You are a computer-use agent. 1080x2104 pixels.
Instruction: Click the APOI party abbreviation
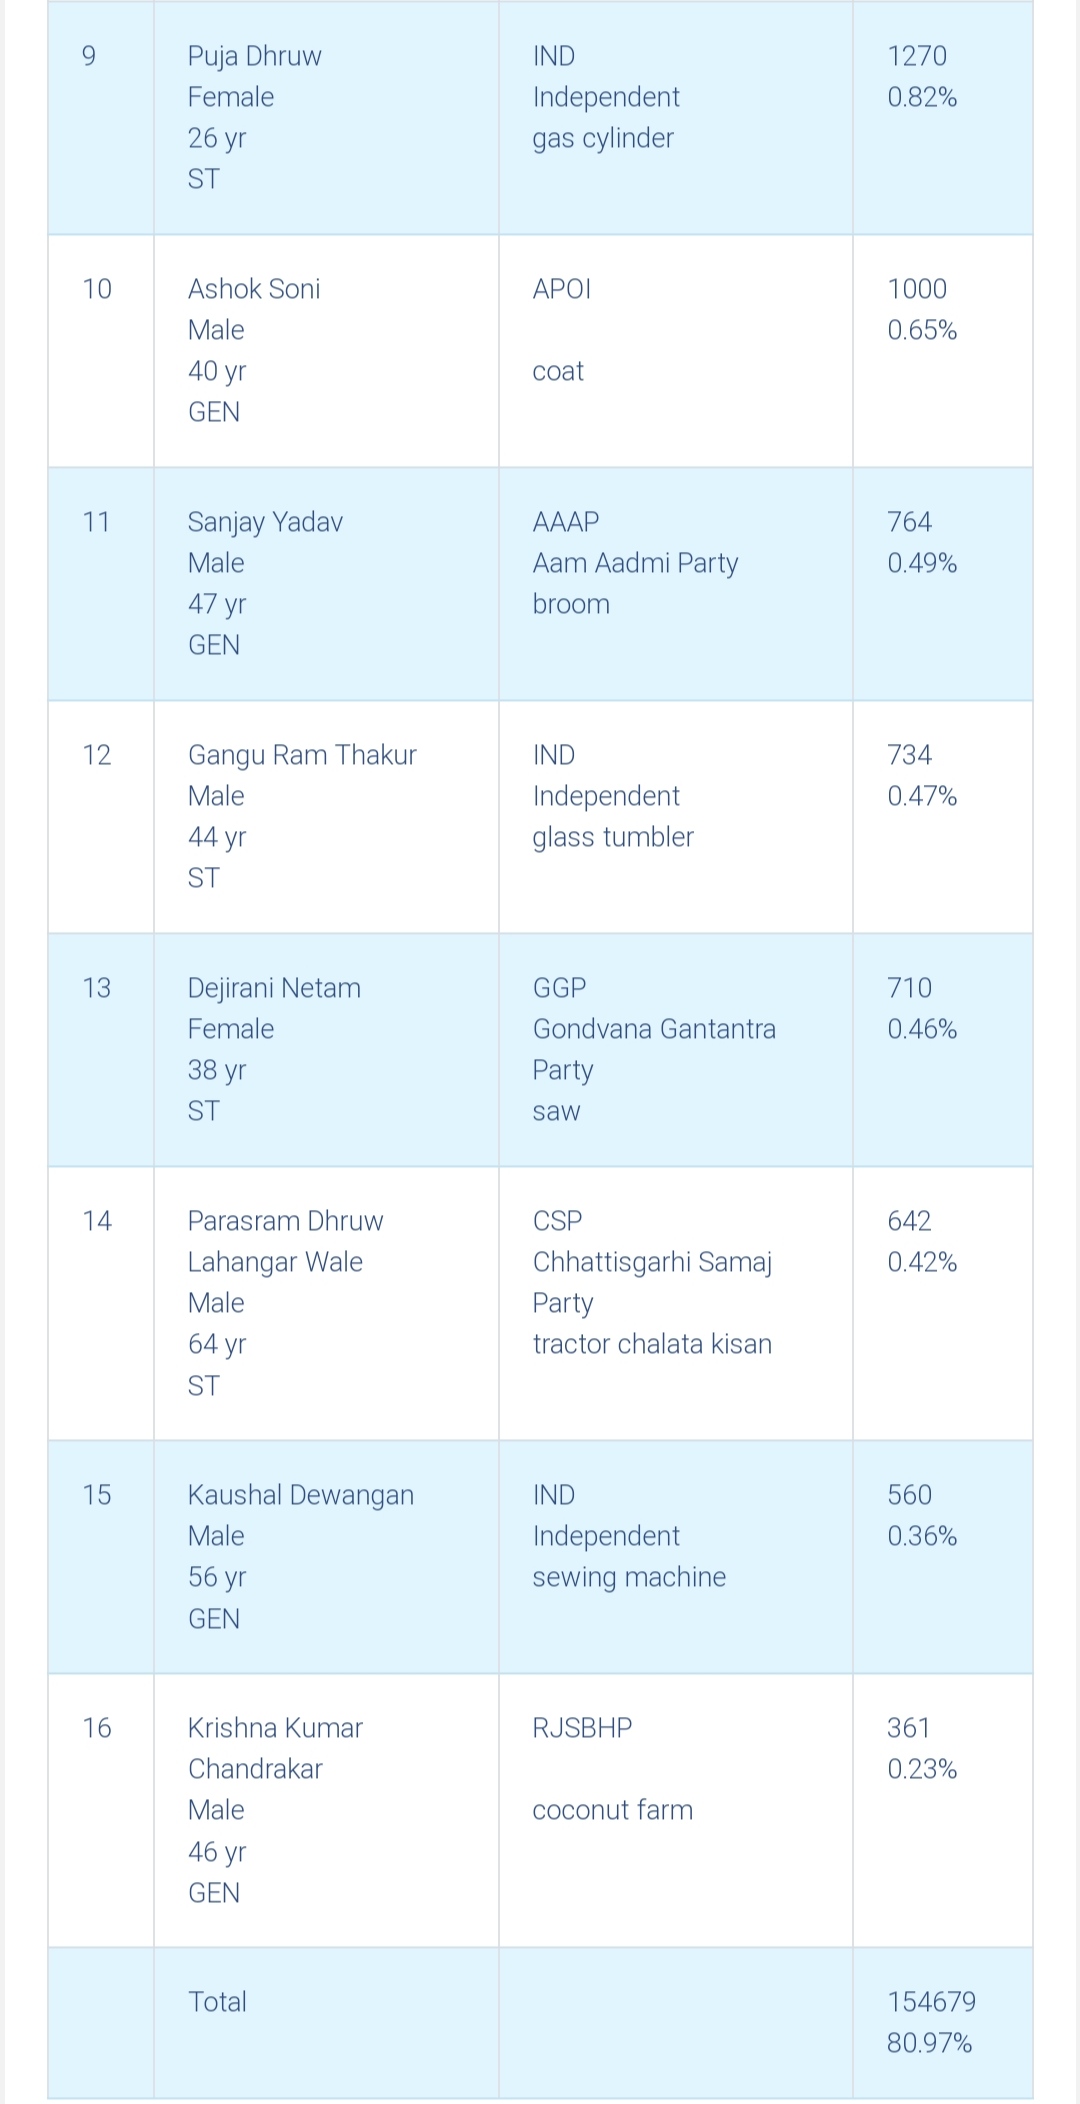click(x=562, y=289)
